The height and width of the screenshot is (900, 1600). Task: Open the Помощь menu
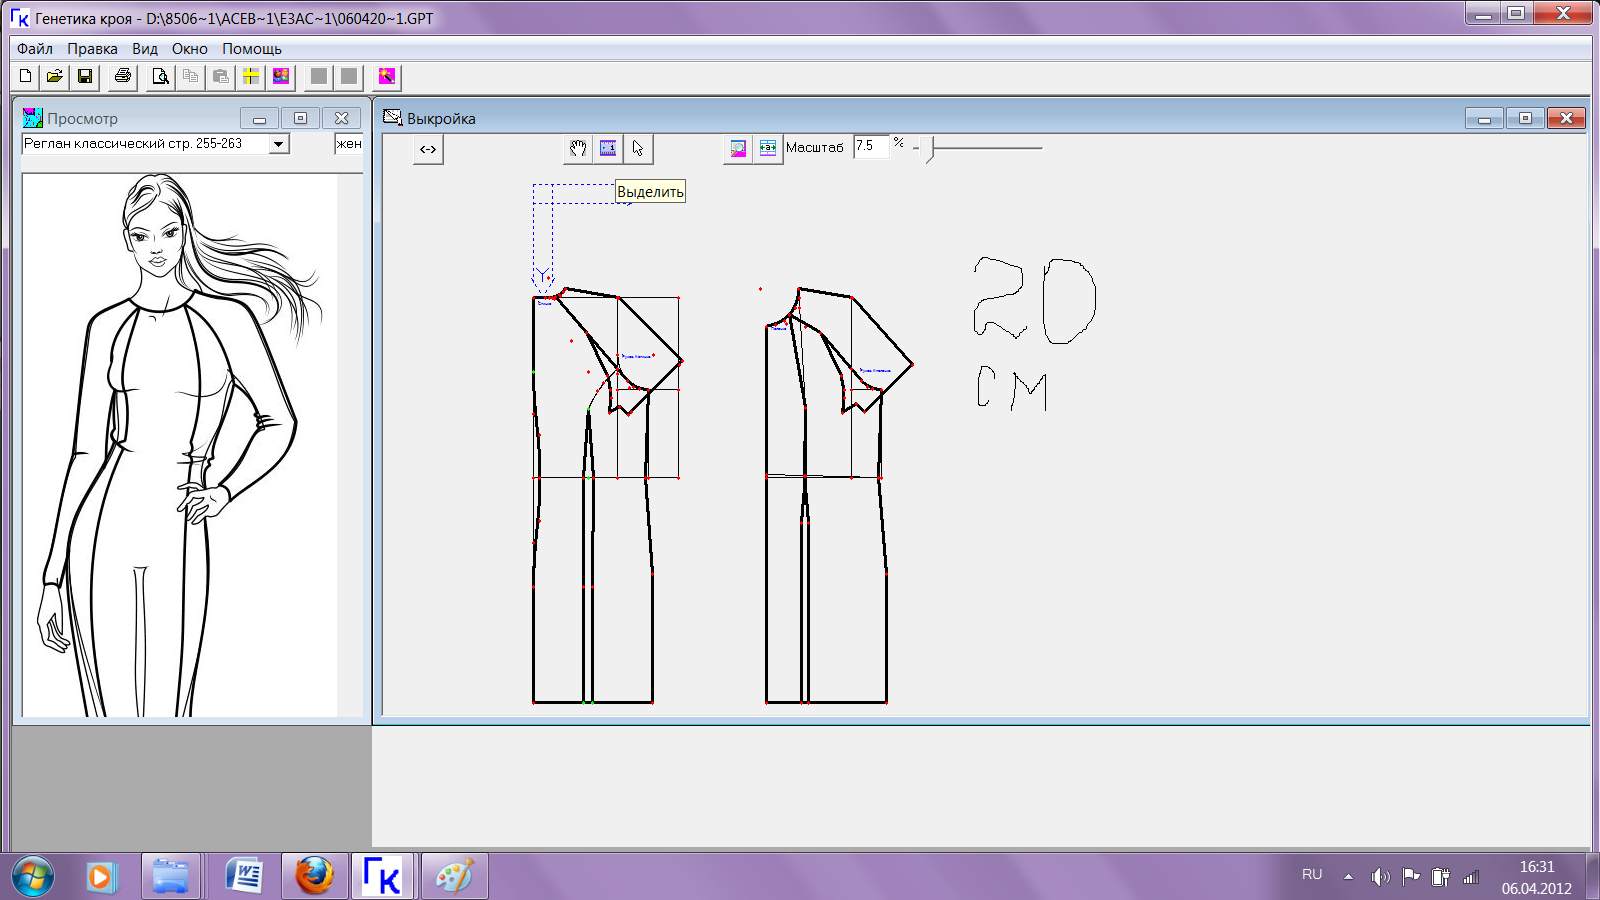[252, 48]
